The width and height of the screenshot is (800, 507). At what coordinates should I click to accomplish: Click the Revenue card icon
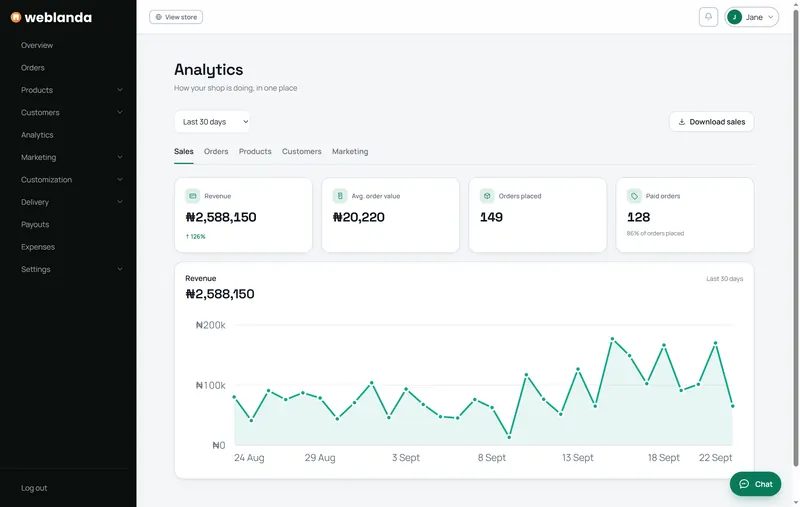point(192,196)
